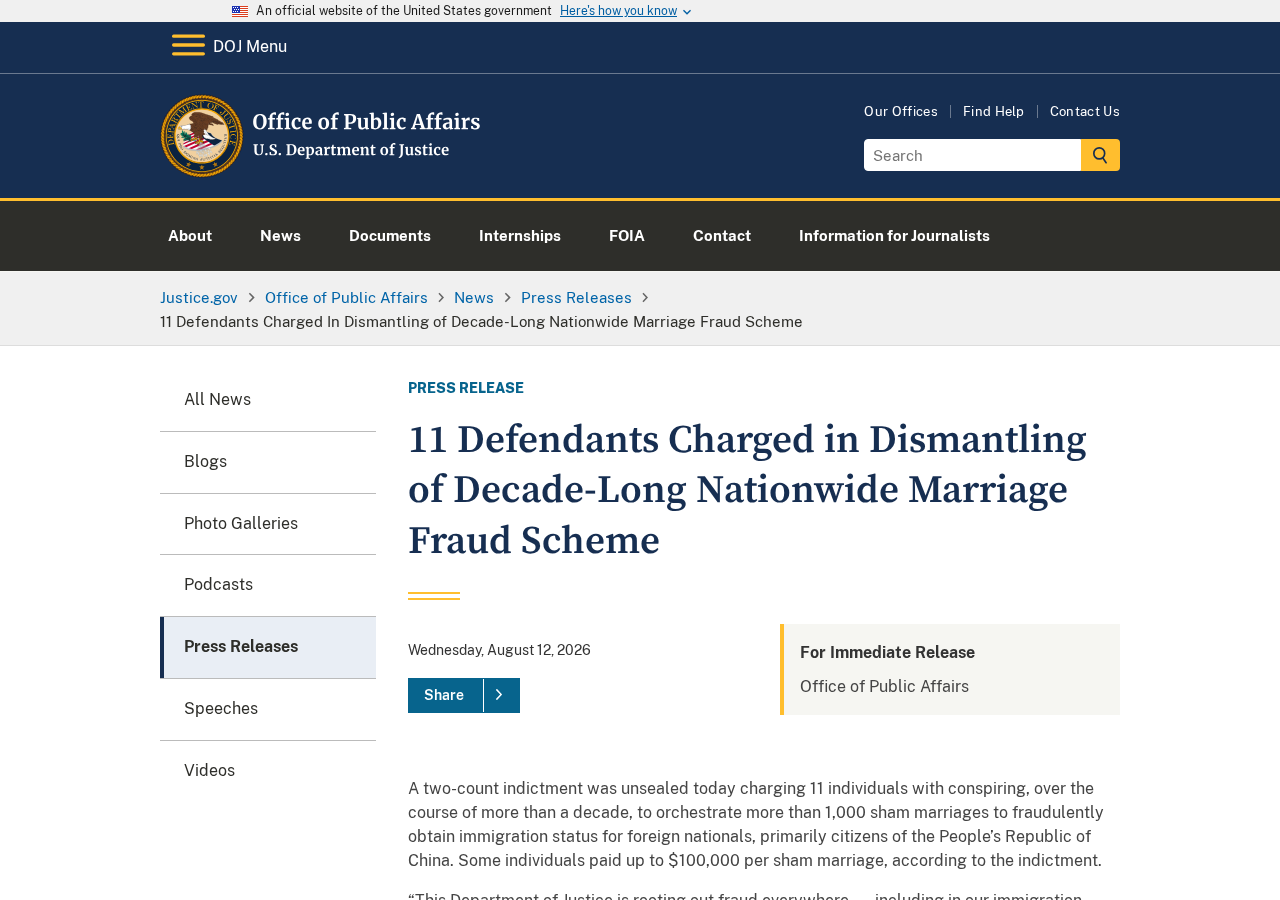This screenshot has height=900, width=1280.
Task: Open the Press Releases breadcrumb link
Action: pyautogui.click(x=576, y=298)
